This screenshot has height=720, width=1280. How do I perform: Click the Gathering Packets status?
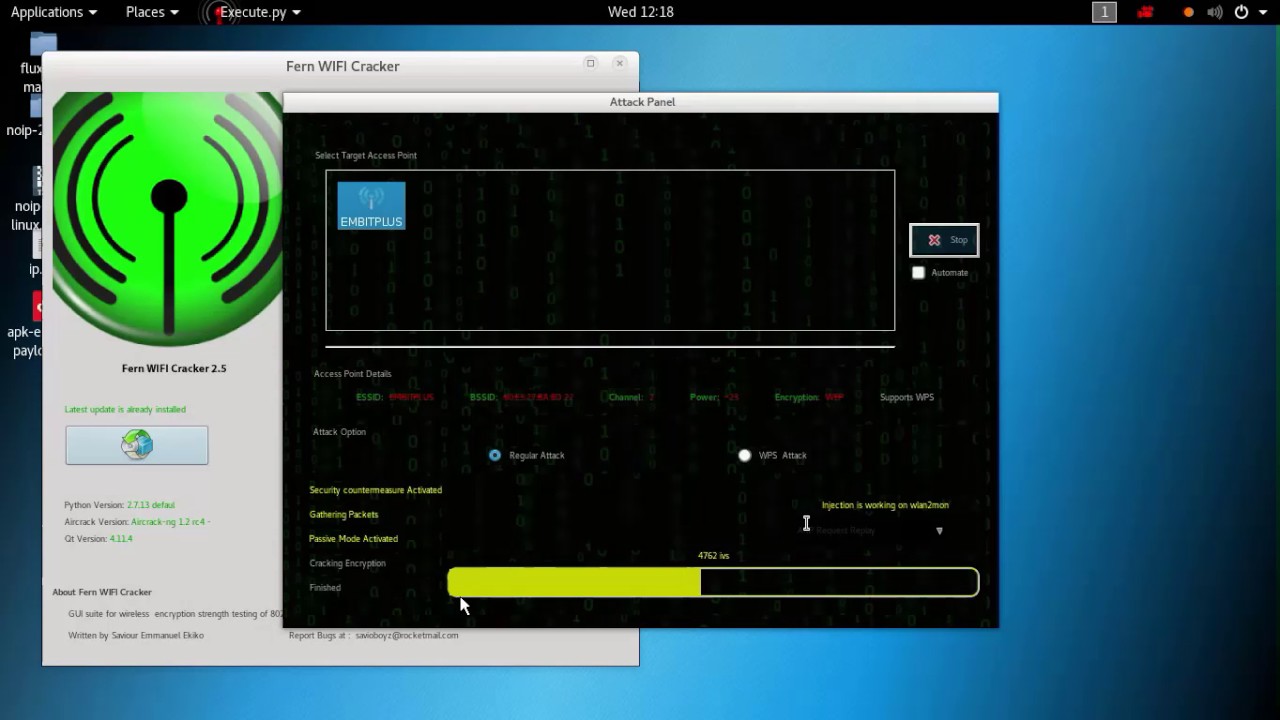344,514
